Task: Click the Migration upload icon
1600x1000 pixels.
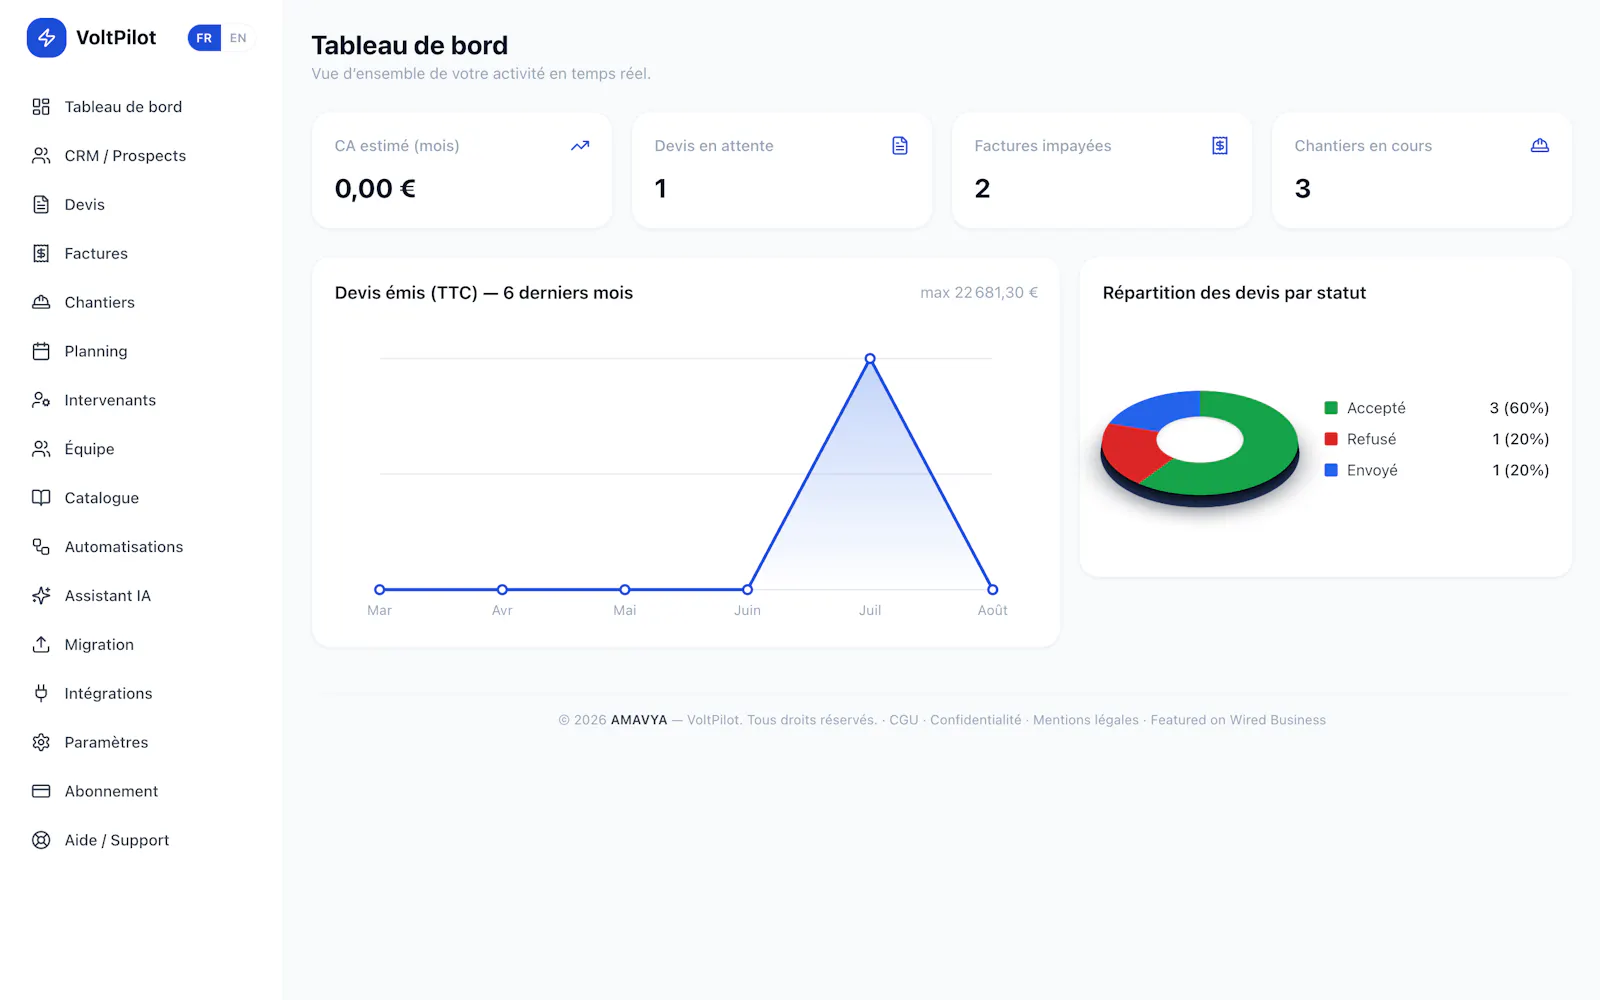Action: pyautogui.click(x=41, y=645)
